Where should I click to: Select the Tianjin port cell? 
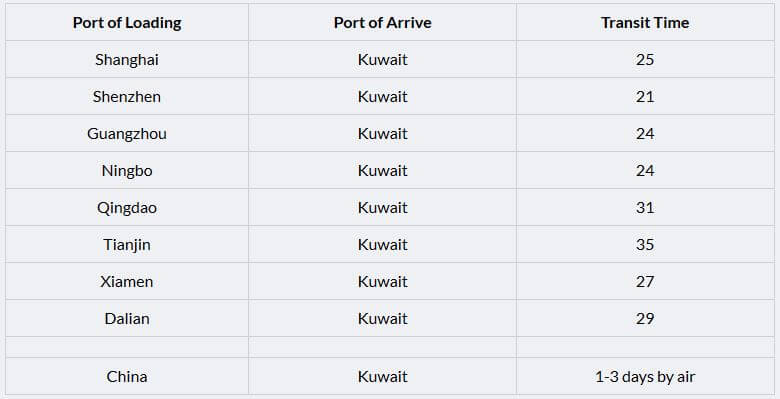127,244
